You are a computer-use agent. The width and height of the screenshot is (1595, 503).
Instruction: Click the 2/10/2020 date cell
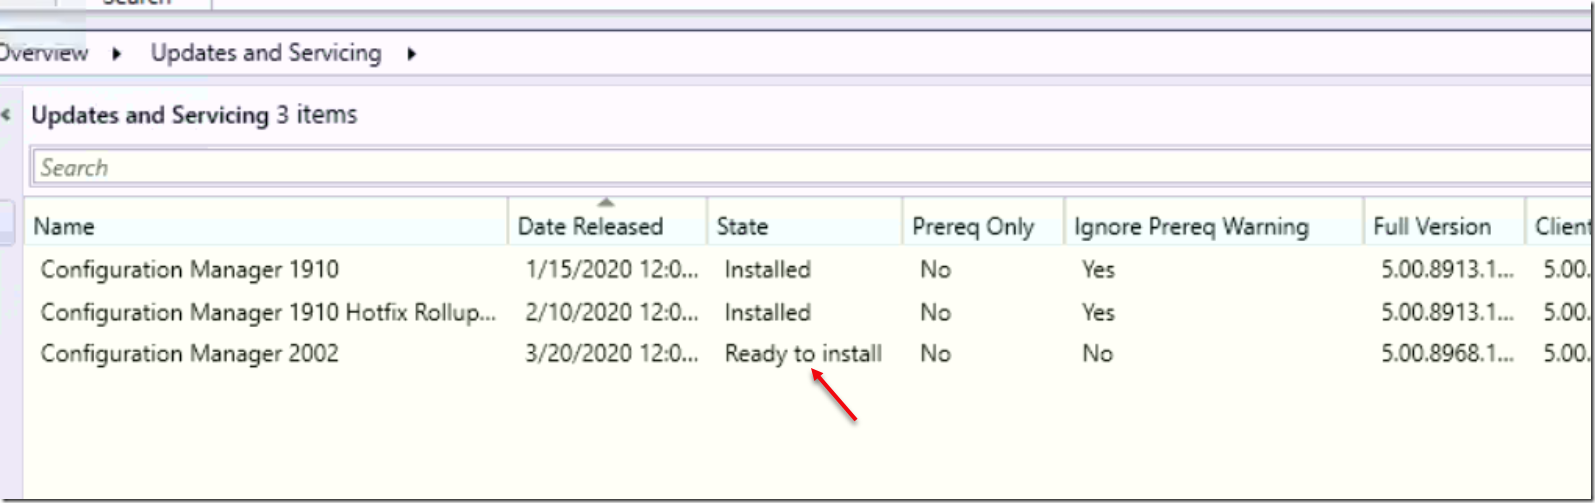(611, 312)
